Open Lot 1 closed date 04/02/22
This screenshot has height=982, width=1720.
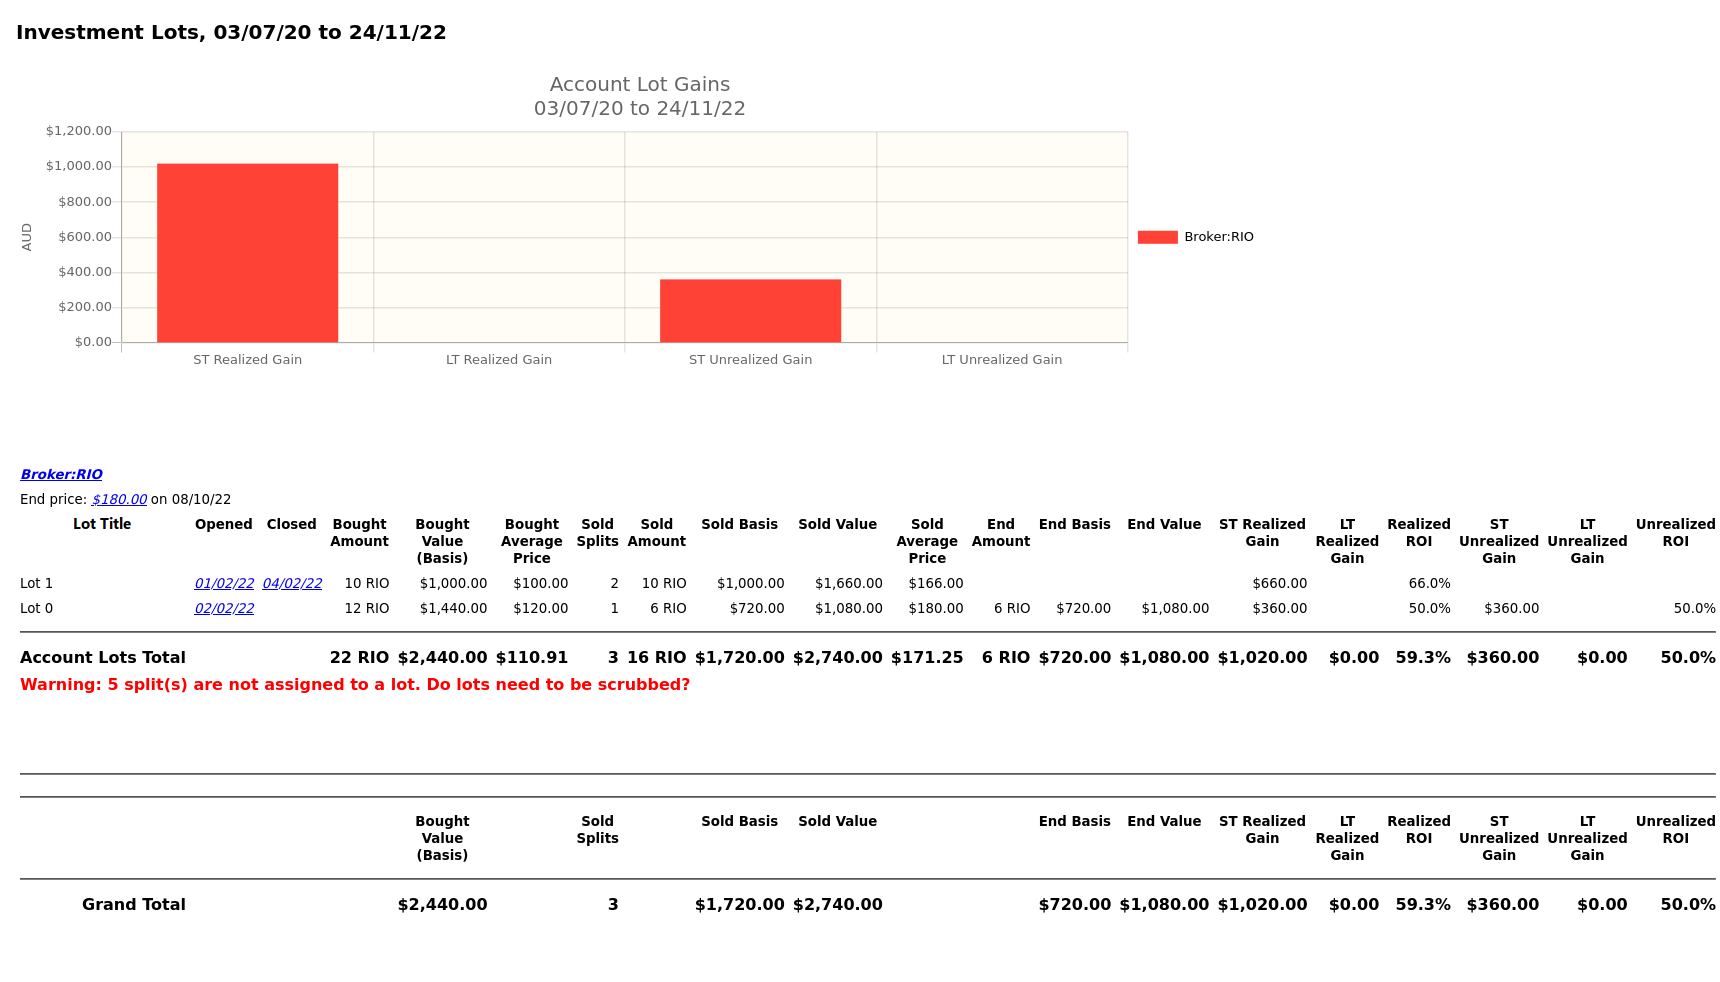coord(292,584)
